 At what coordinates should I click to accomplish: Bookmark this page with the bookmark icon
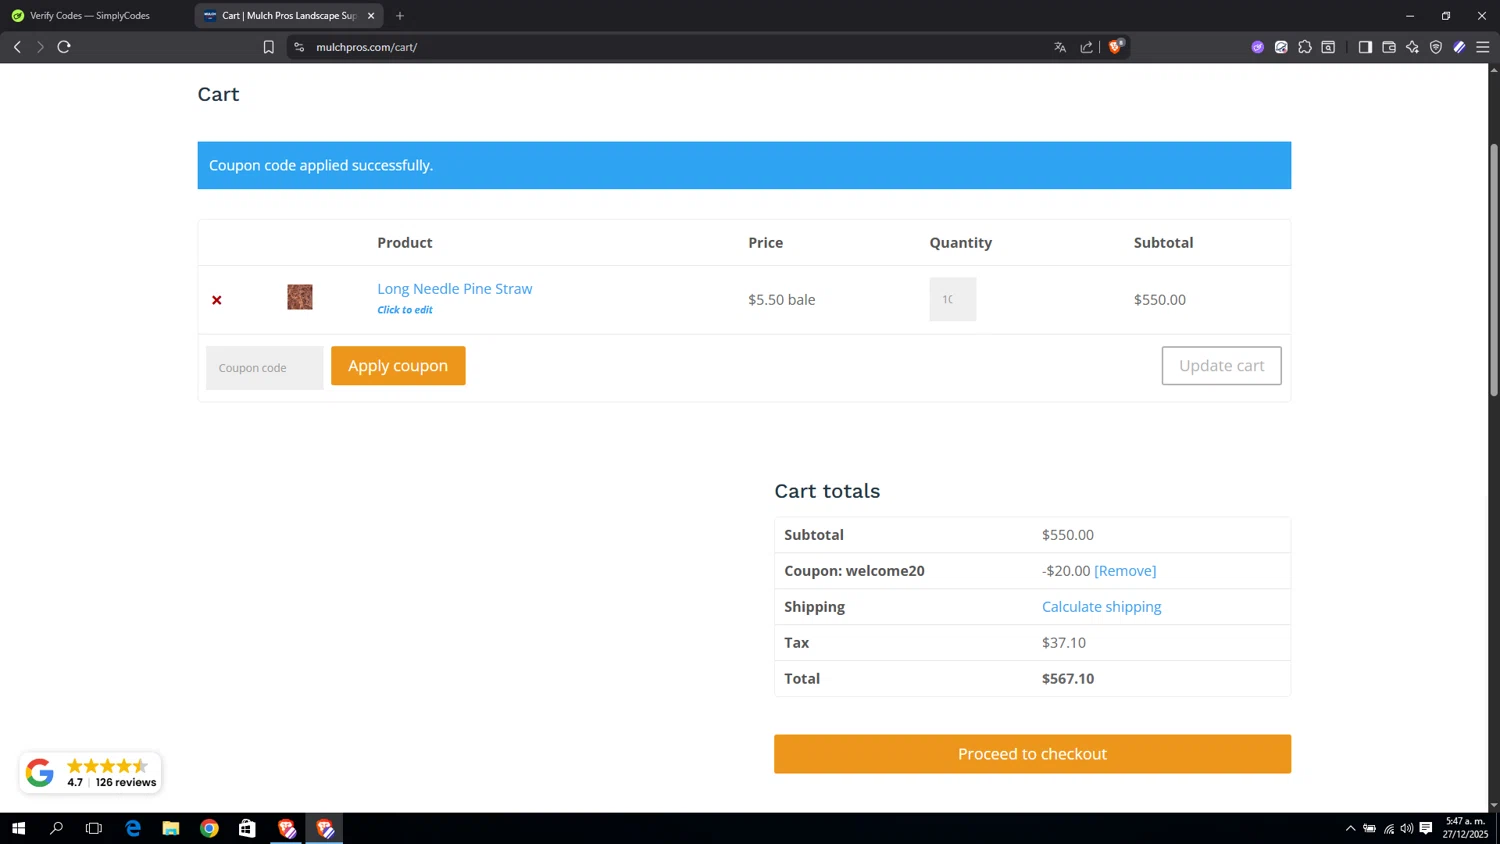(x=268, y=47)
